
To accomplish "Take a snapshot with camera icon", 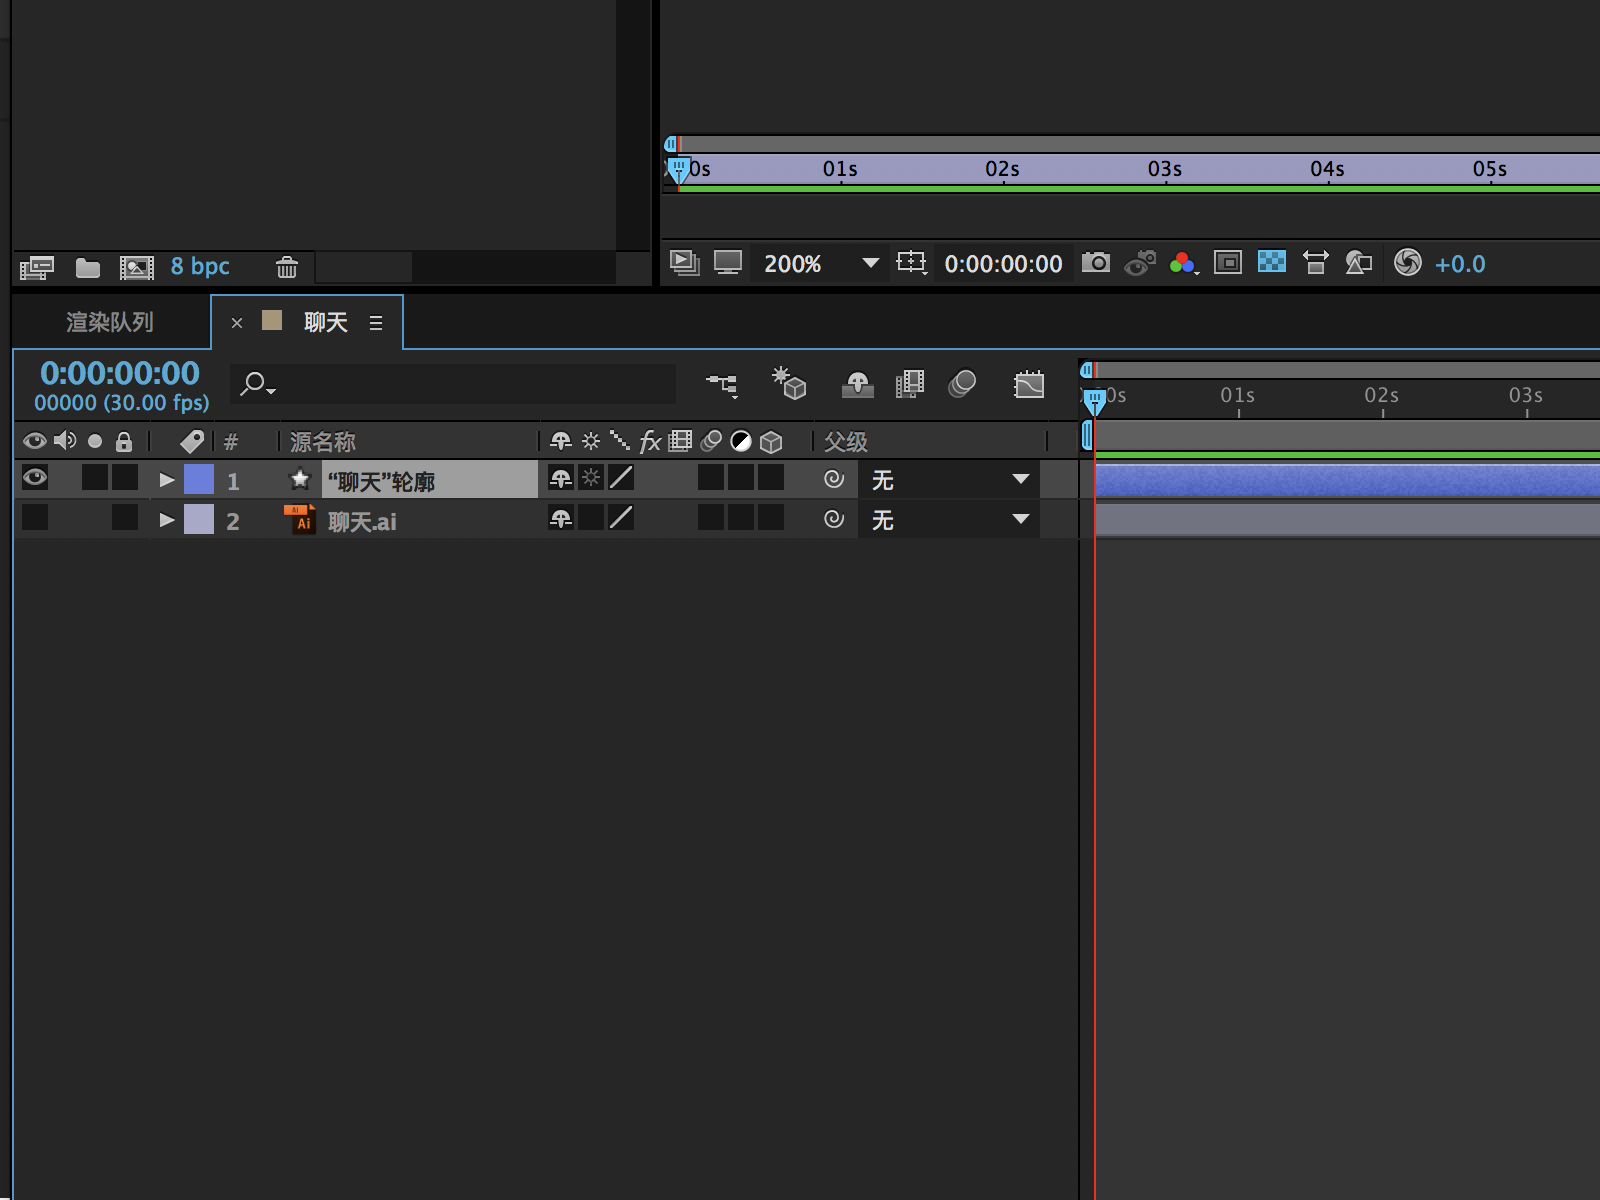I will click(1096, 262).
